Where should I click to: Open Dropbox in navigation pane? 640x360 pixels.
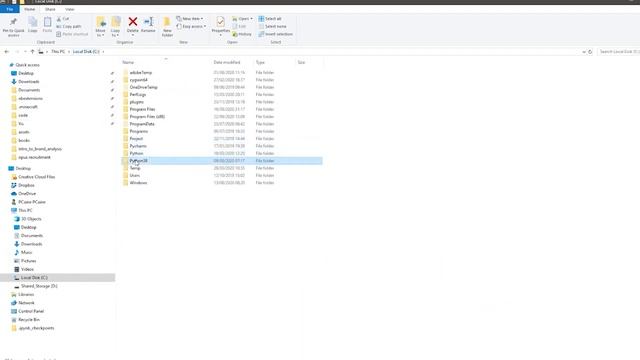(x=26, y=185)
